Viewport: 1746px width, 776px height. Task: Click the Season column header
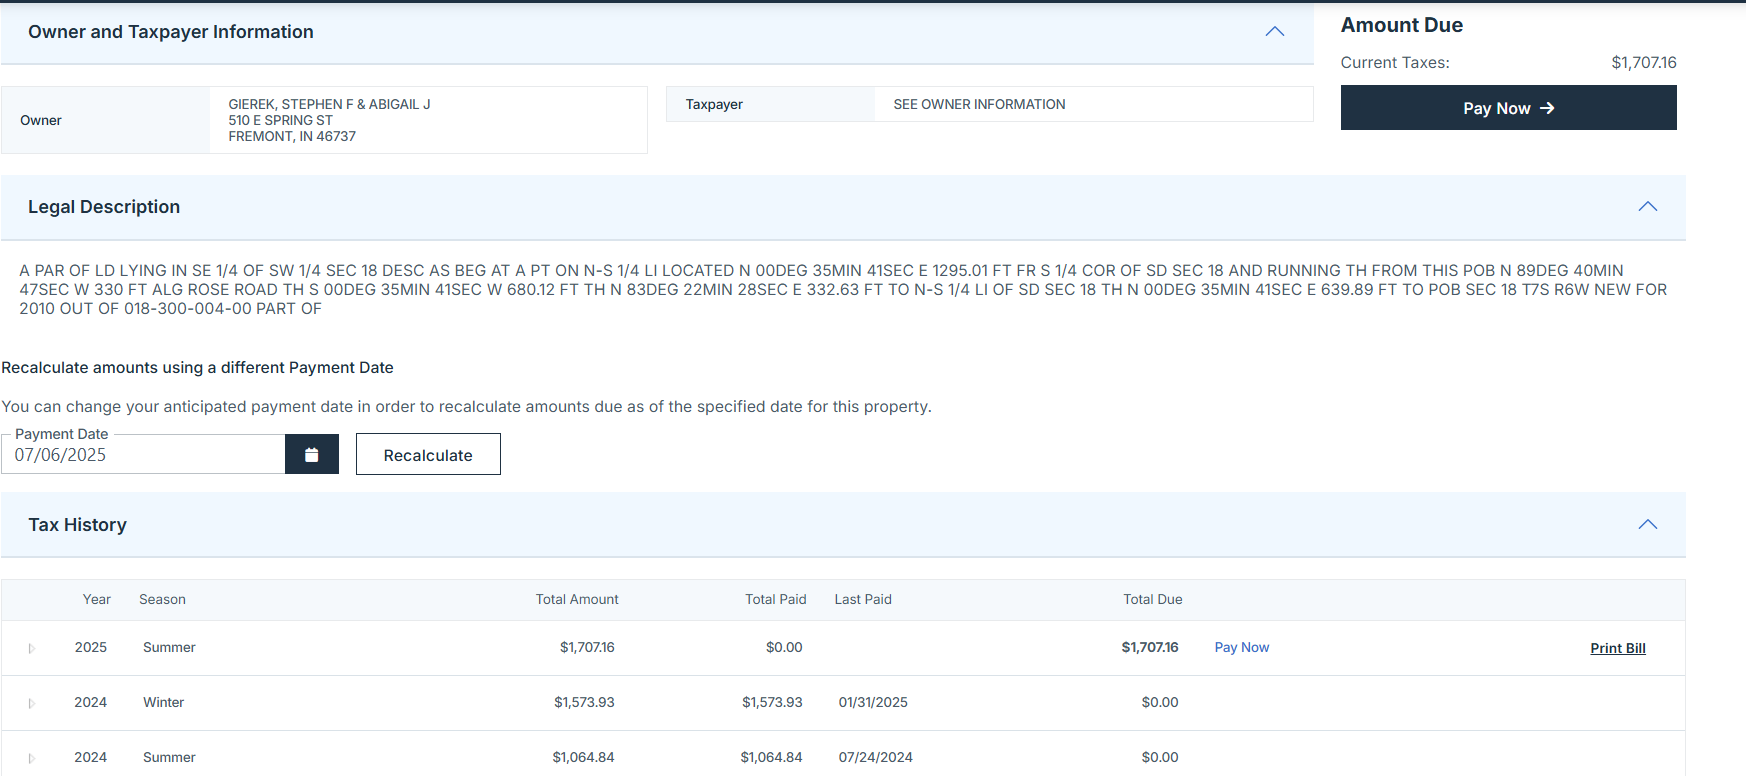click(162, 600)
